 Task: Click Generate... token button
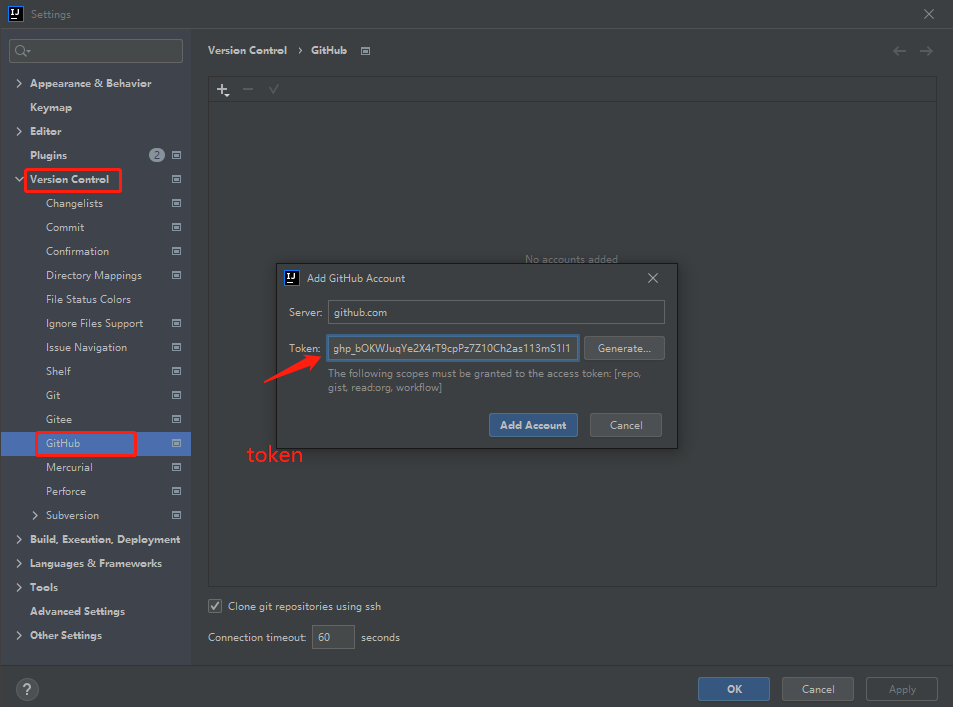(x=624, y=348)
